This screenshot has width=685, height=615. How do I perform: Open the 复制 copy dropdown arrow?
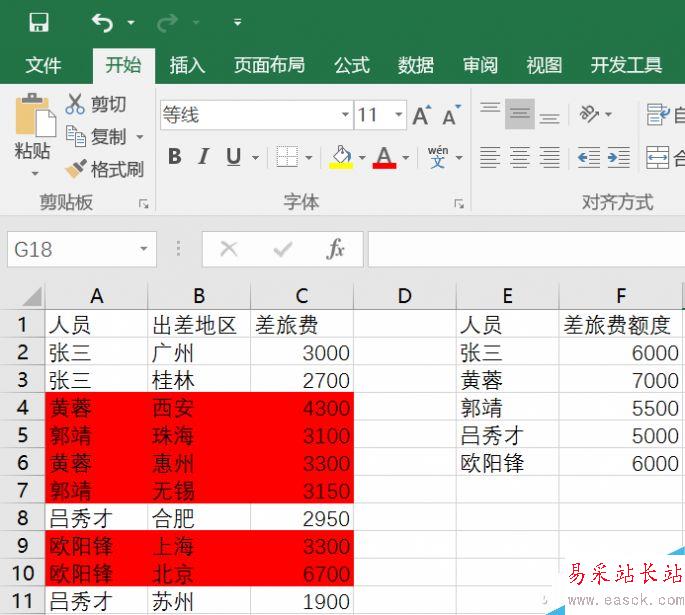[140, 137]
